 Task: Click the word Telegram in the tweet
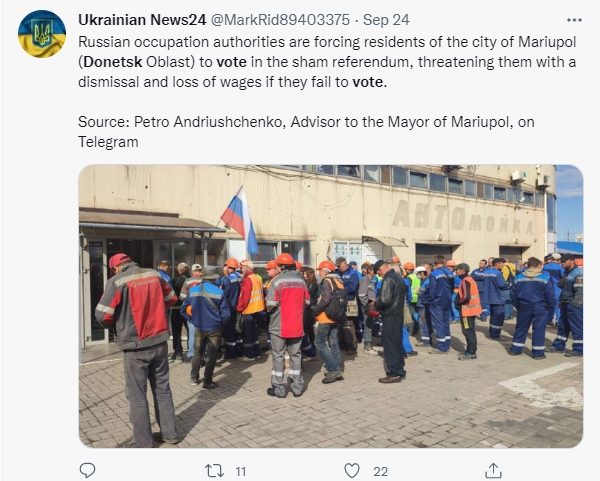click(108, 142)
